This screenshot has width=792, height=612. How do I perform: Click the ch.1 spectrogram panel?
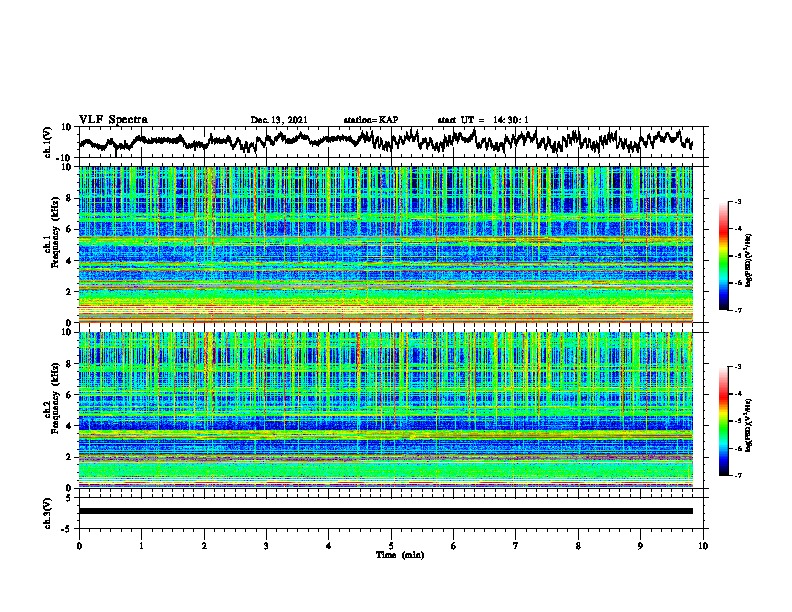pyautogui.click(x=386, y=244)
